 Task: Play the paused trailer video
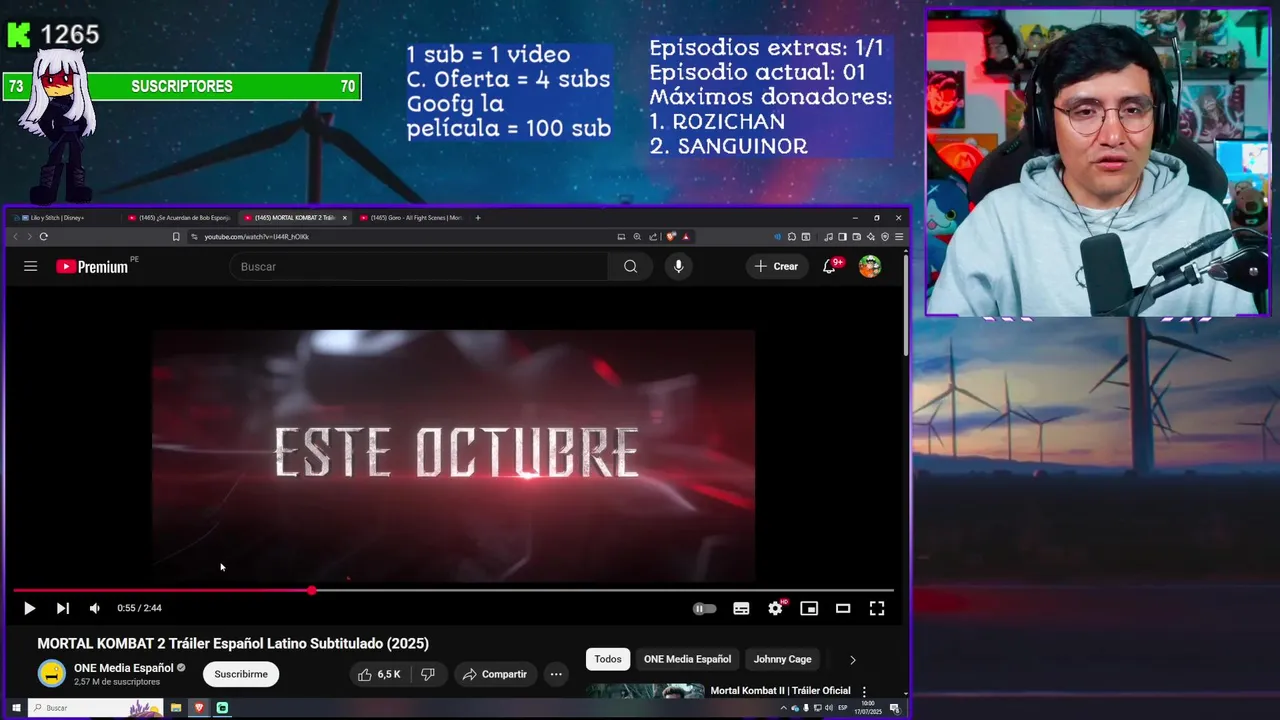[29, 608]
